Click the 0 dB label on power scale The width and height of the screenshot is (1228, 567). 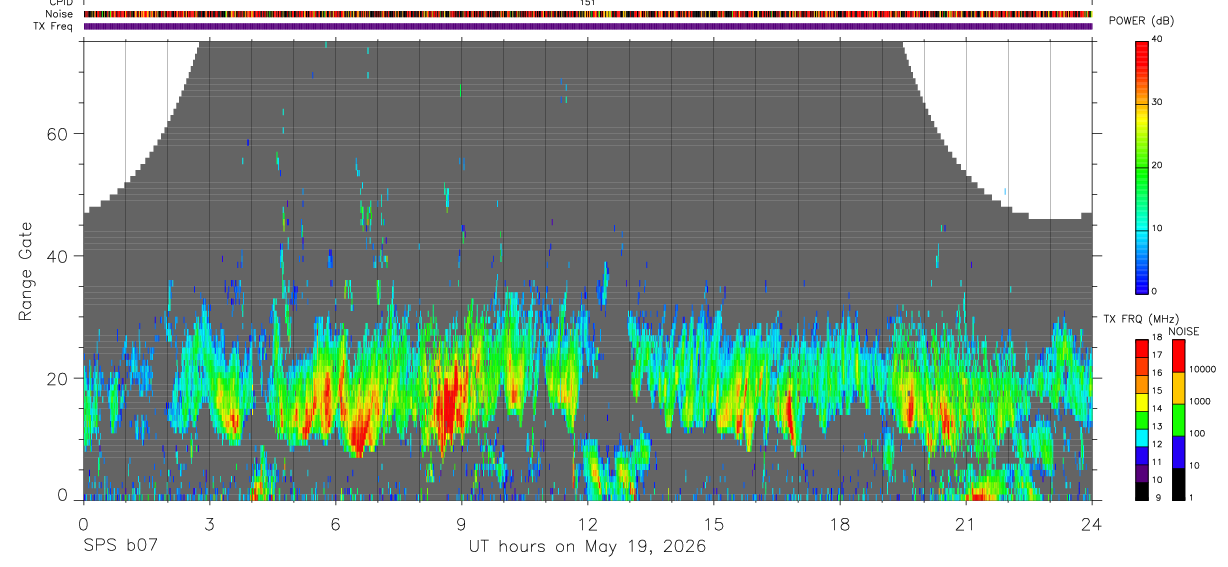[1155, 291]
